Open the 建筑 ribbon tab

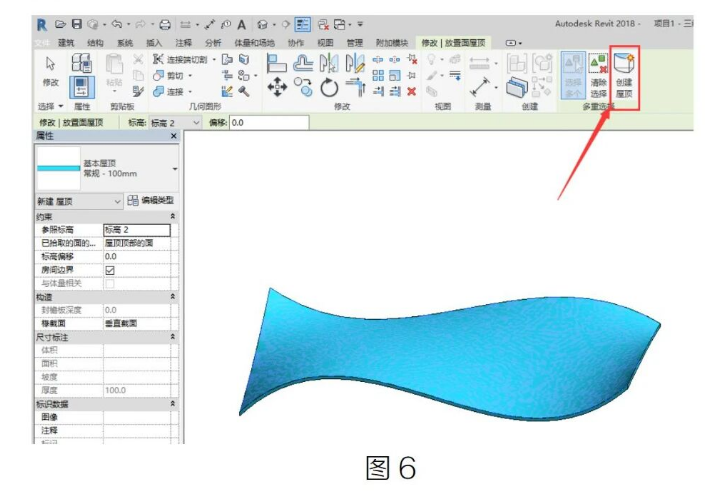[66, 43]
